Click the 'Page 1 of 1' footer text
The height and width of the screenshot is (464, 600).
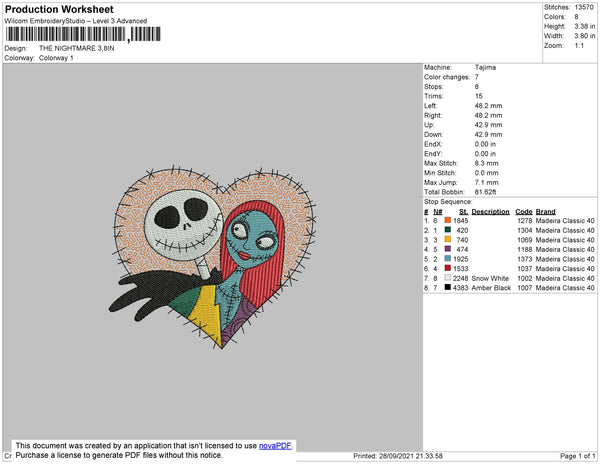pyautogui.click(x=577, y=456)
